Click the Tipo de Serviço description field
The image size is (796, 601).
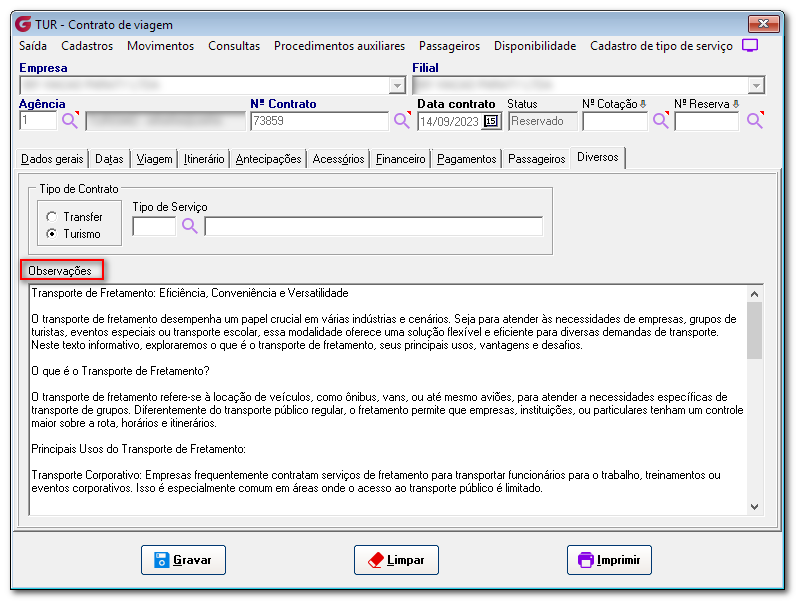(x=374, y=226)
